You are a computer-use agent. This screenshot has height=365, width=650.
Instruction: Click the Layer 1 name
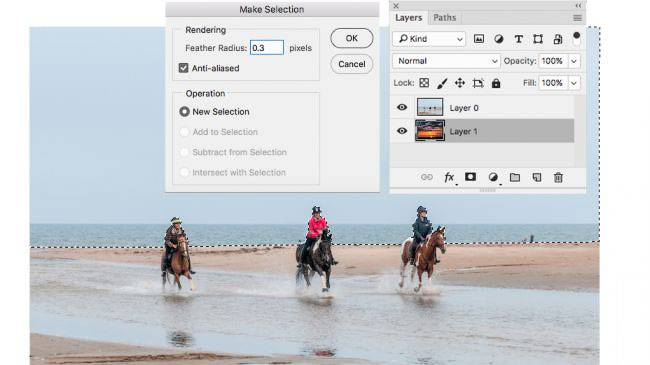(x=463, y=131)
